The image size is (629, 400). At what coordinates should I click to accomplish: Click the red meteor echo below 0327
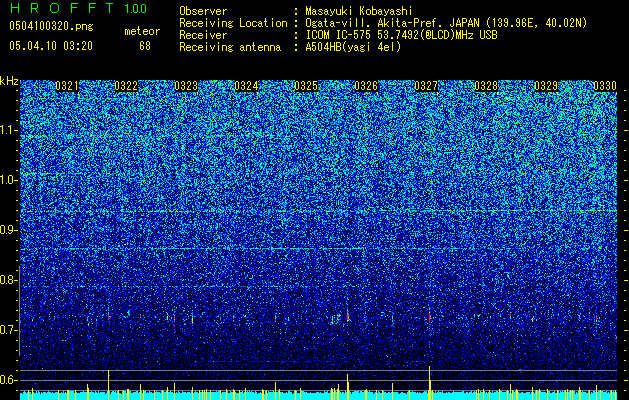[x=430, y=319]
